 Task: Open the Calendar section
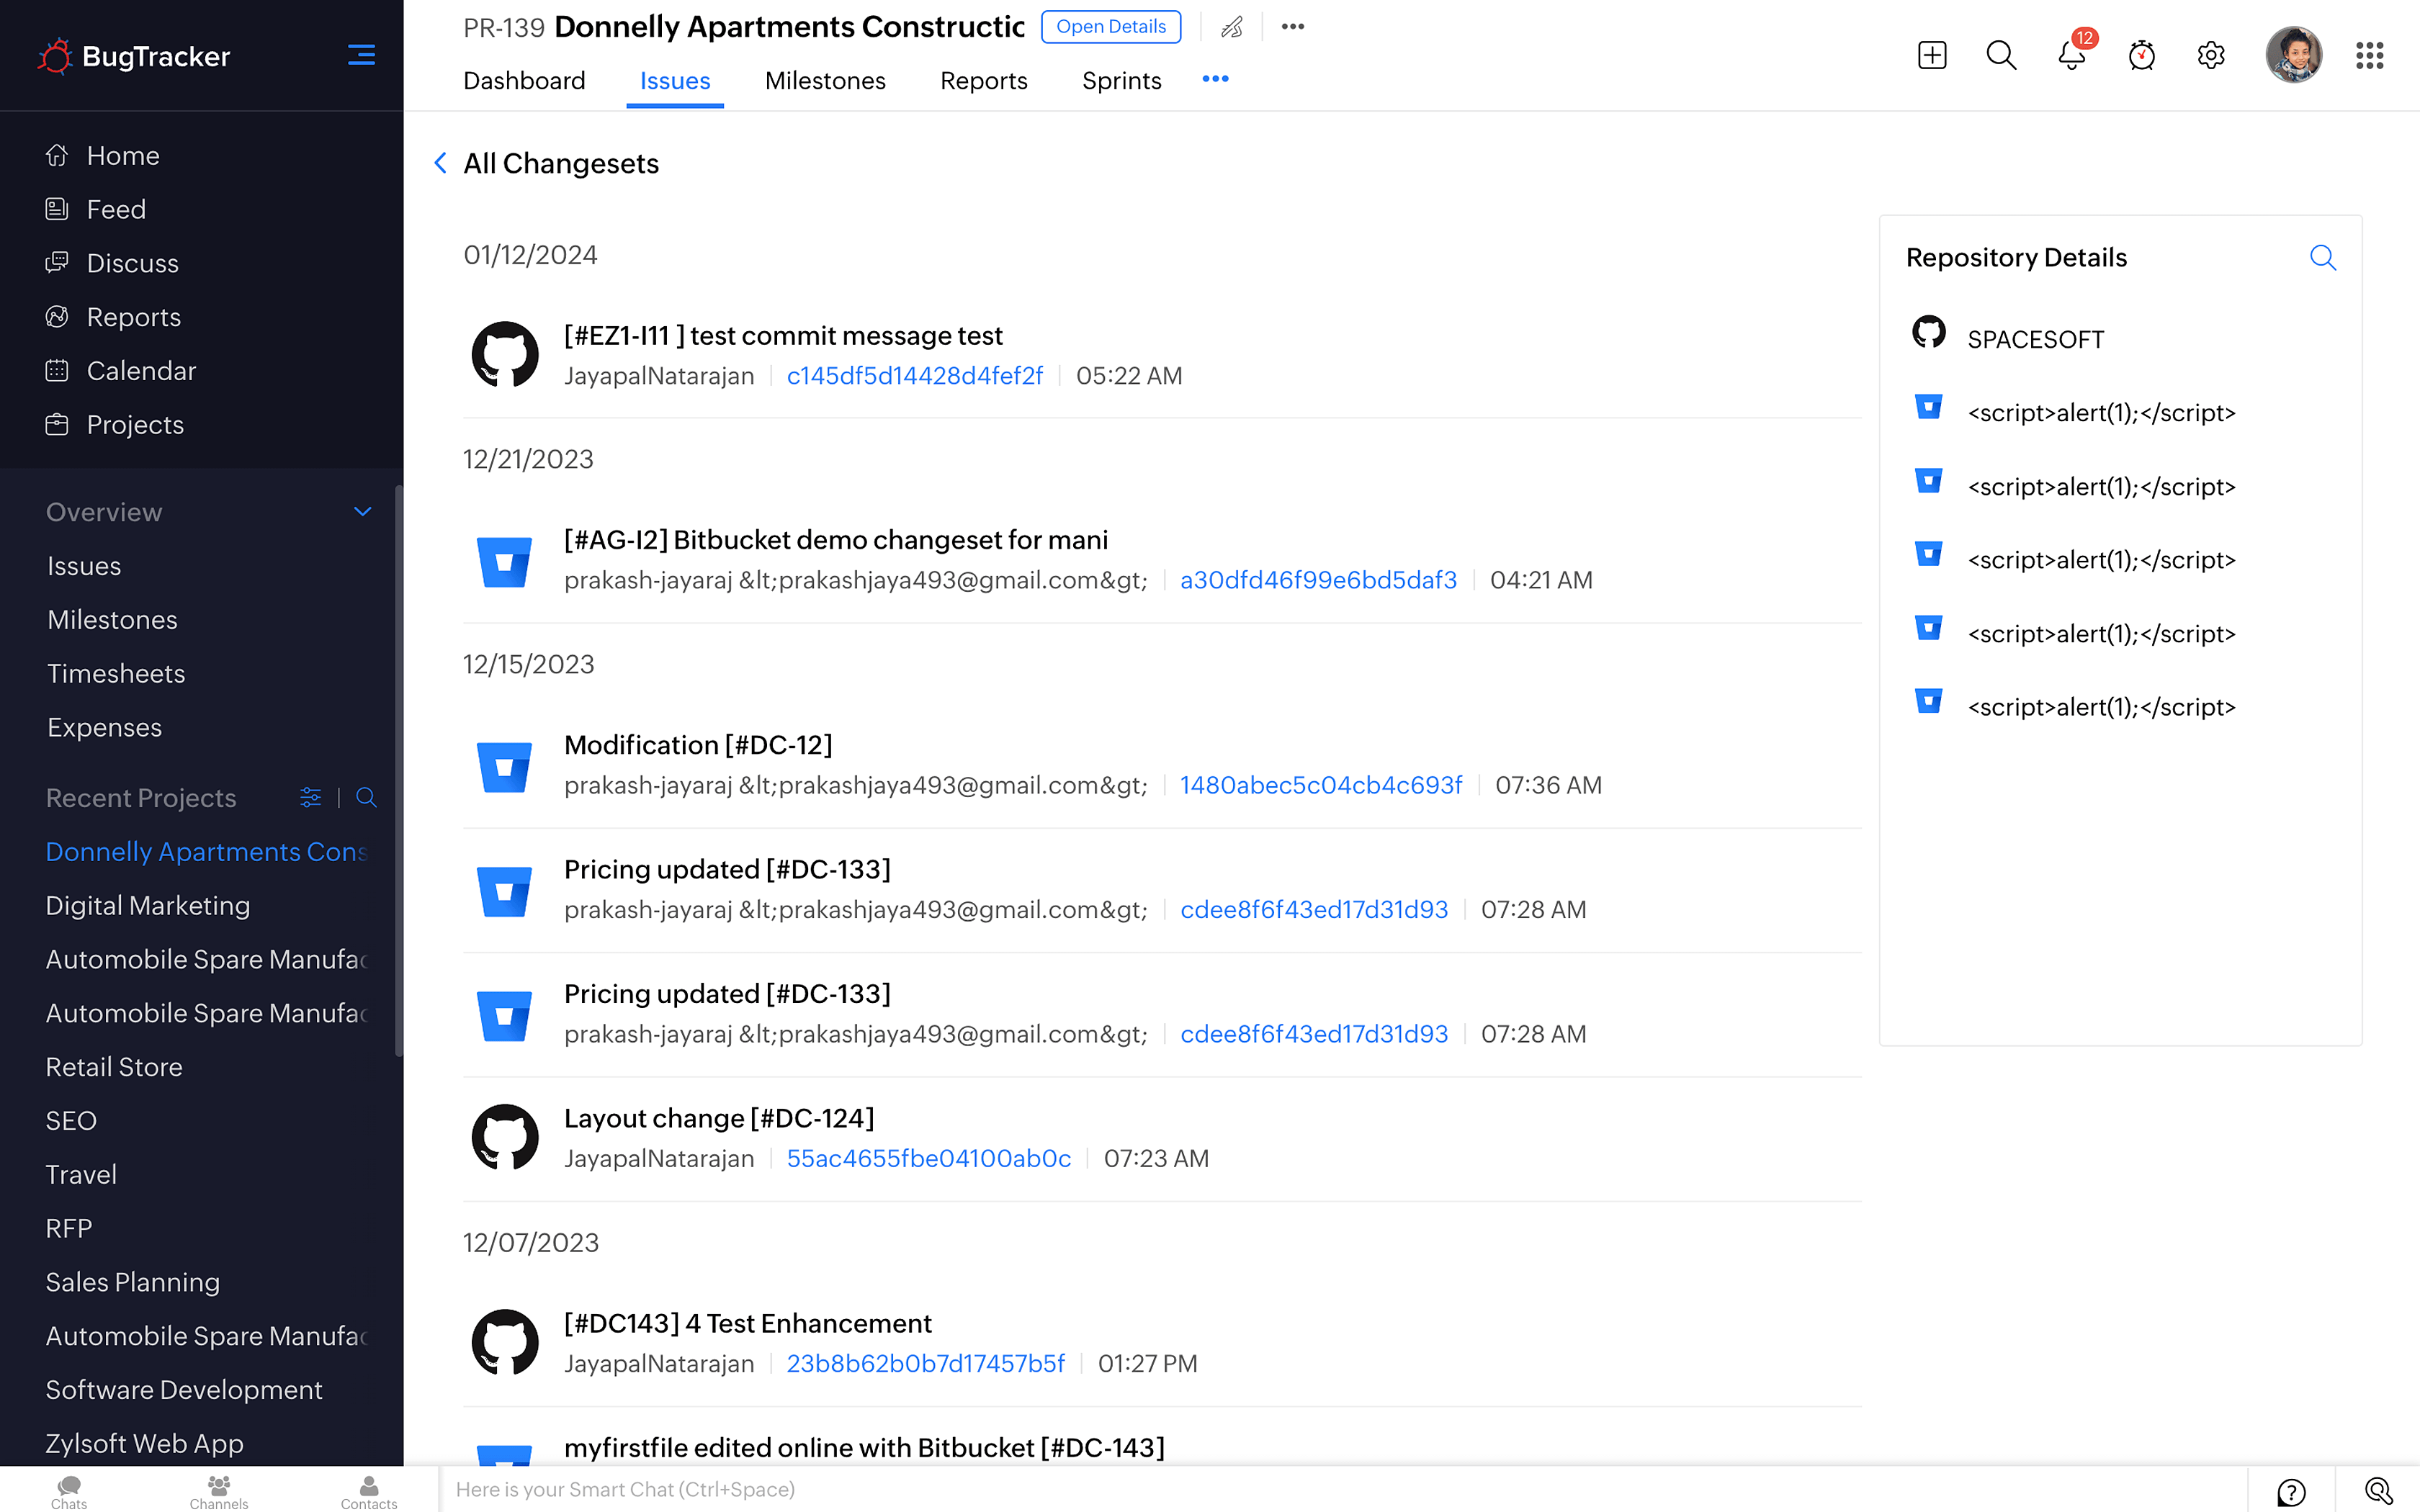140,370
